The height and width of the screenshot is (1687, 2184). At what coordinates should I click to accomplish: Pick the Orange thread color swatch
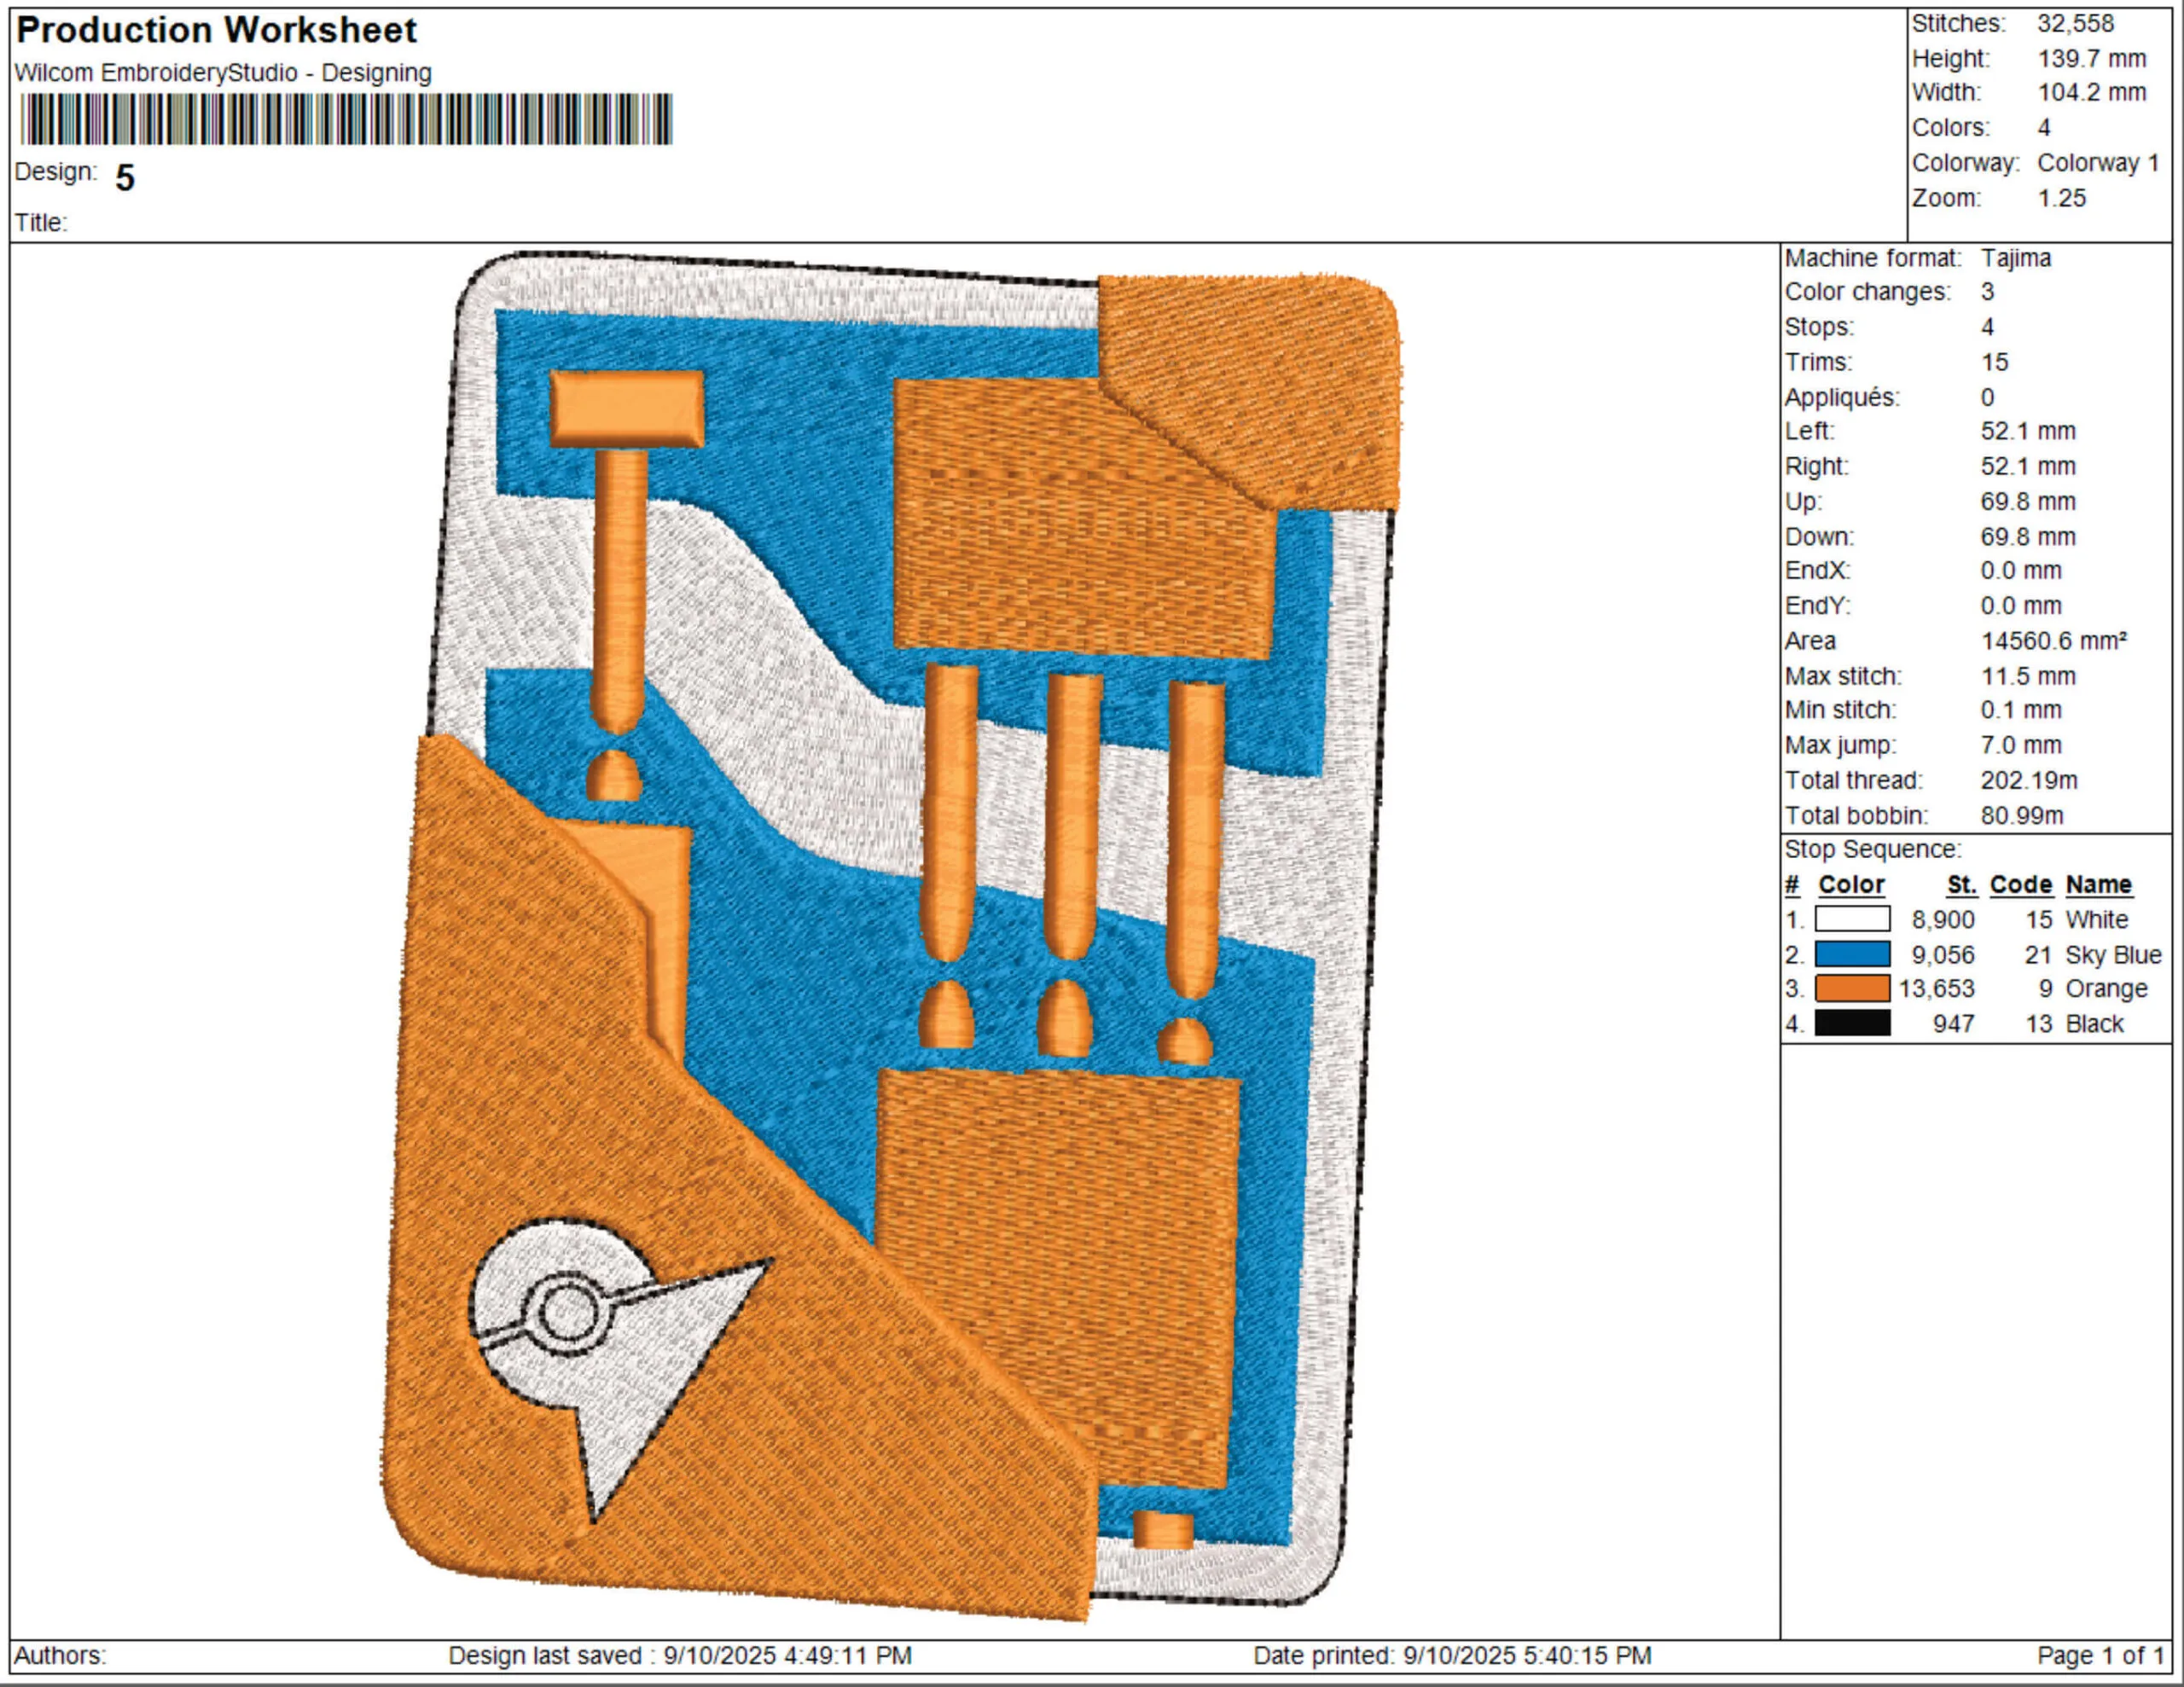(x=1852, y=988)
